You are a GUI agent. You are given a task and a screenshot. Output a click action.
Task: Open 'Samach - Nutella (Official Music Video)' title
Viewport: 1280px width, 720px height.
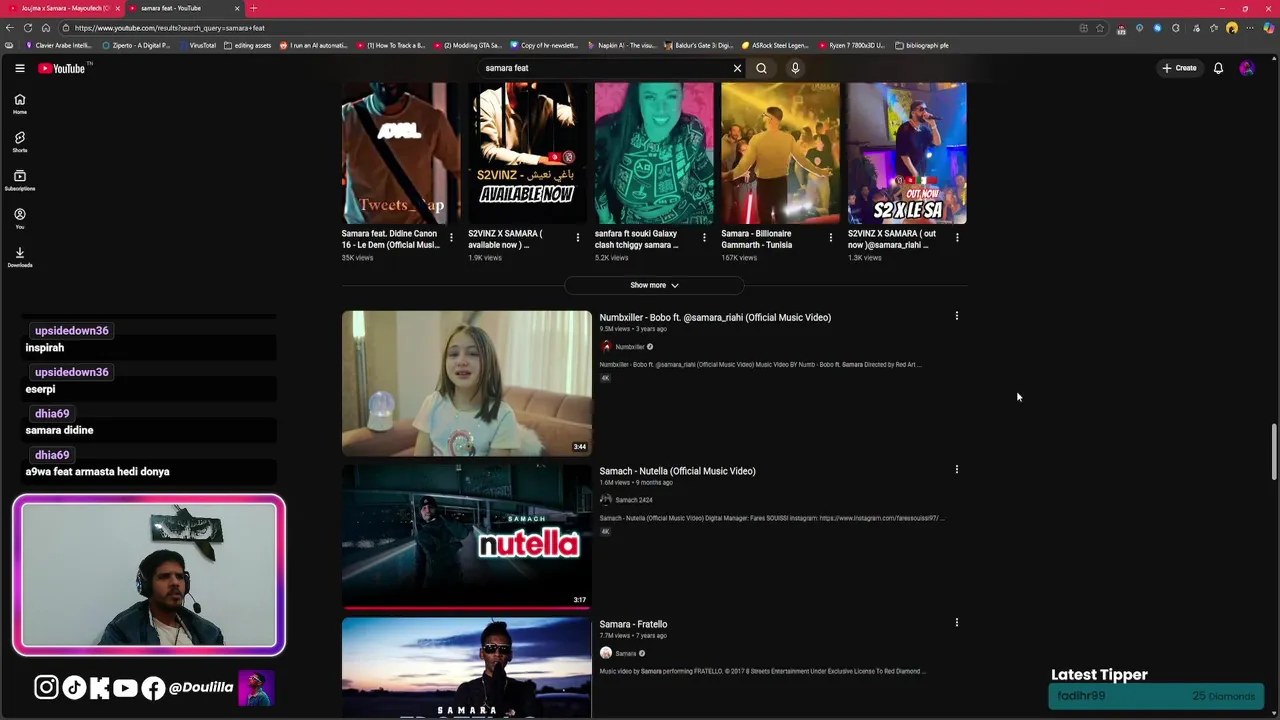pyautogui.click(x=677, y=471)
